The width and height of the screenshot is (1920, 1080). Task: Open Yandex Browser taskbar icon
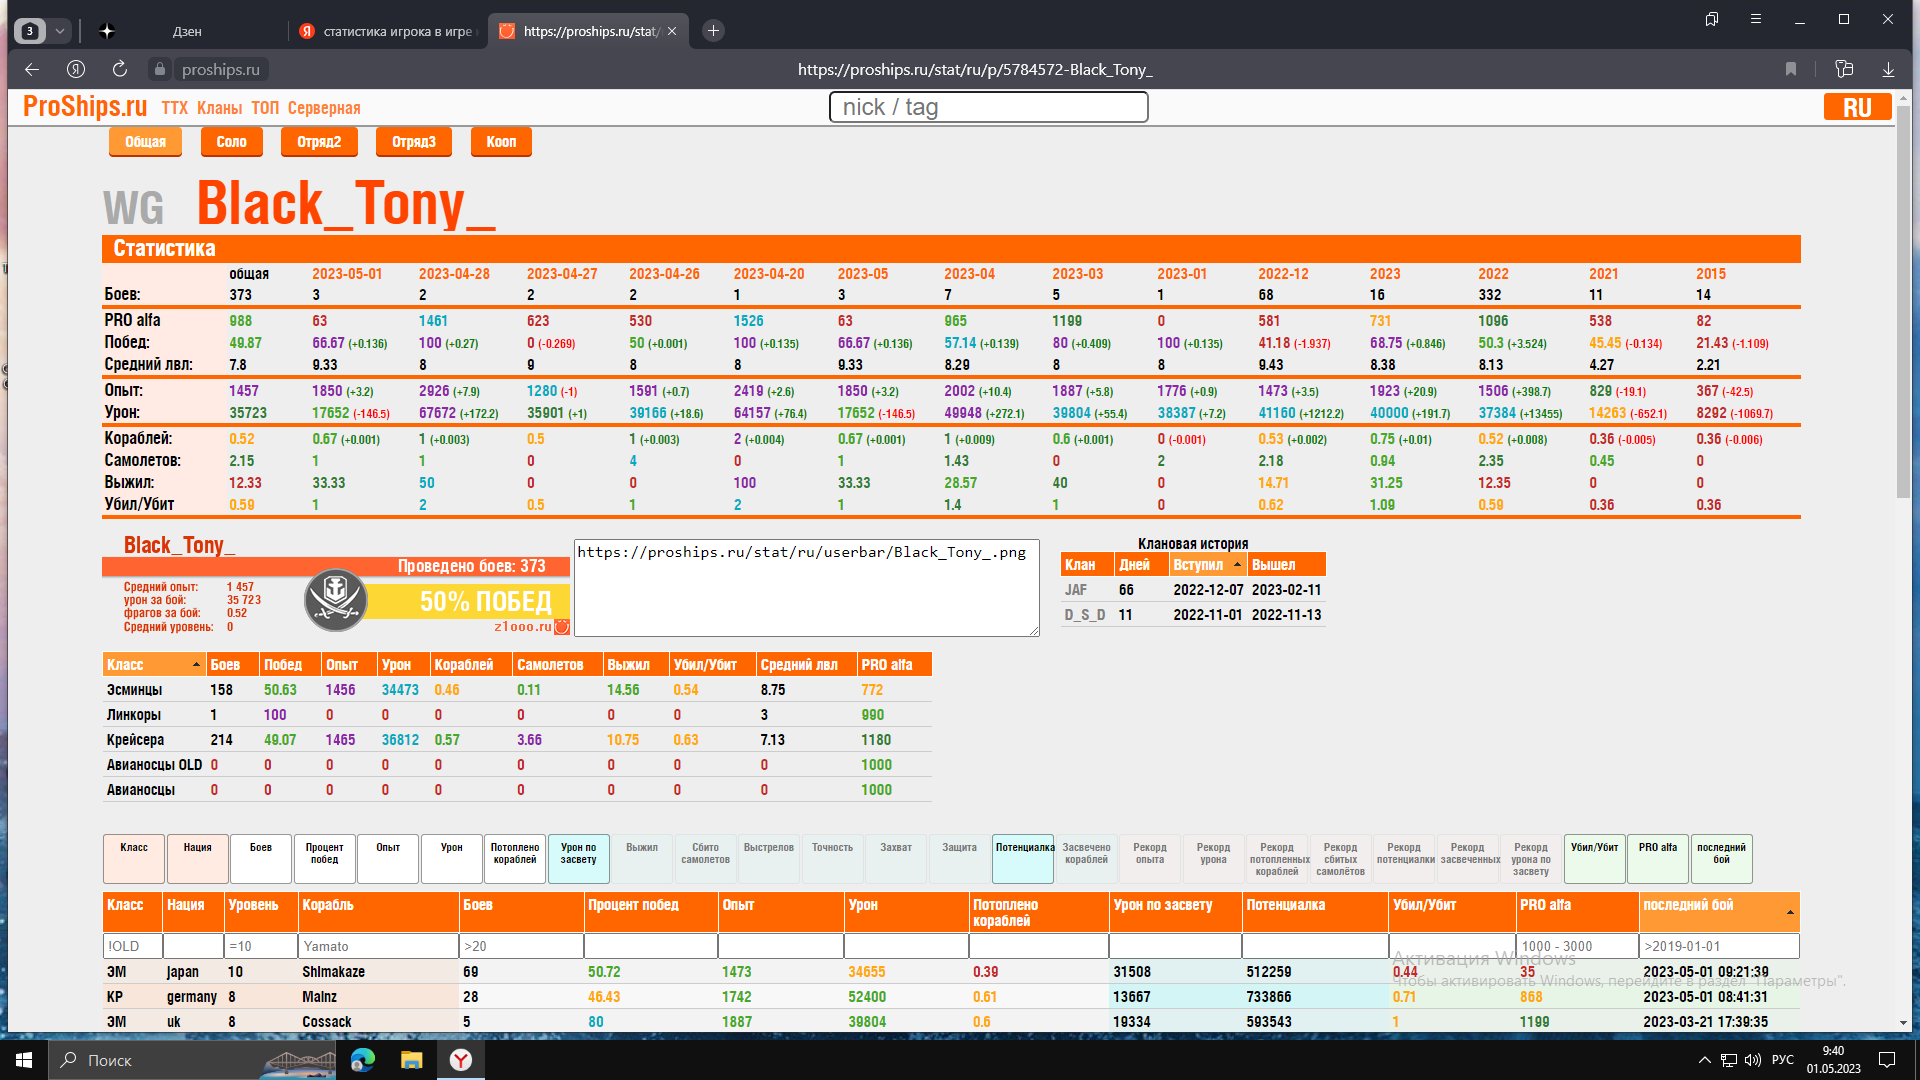[x=461, y=1060]
